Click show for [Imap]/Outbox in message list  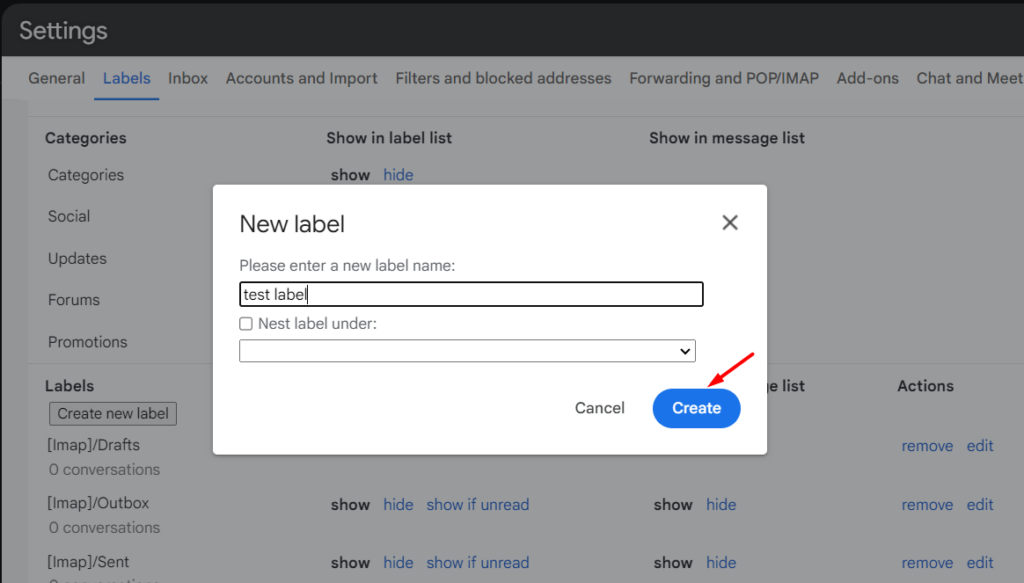[x=673, y=505]
